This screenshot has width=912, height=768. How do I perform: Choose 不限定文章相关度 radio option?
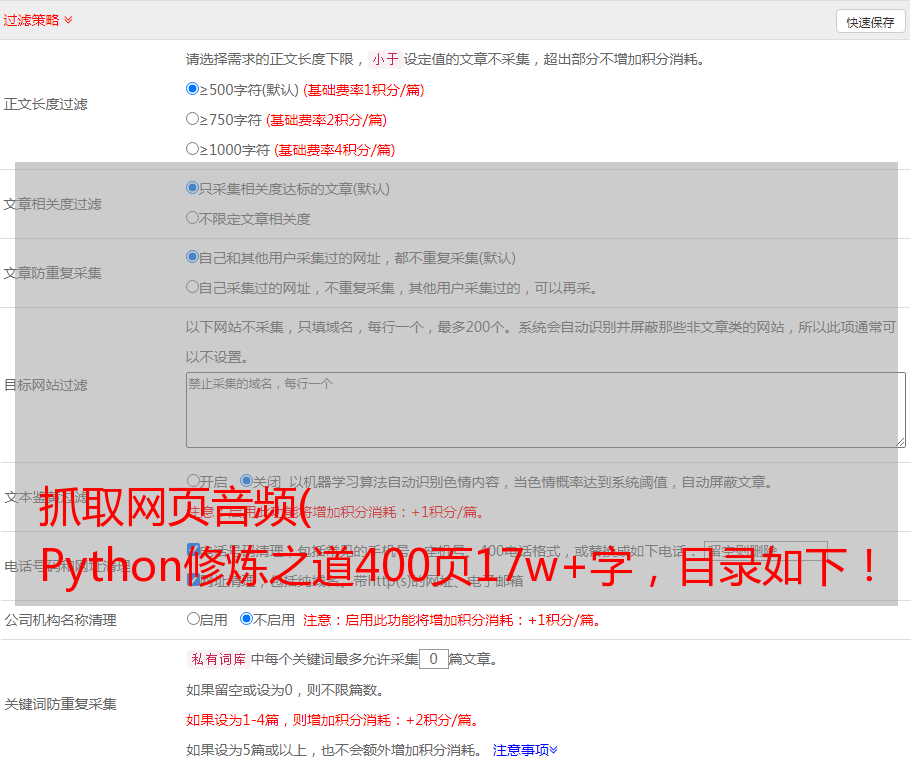[x=192, y=218]
